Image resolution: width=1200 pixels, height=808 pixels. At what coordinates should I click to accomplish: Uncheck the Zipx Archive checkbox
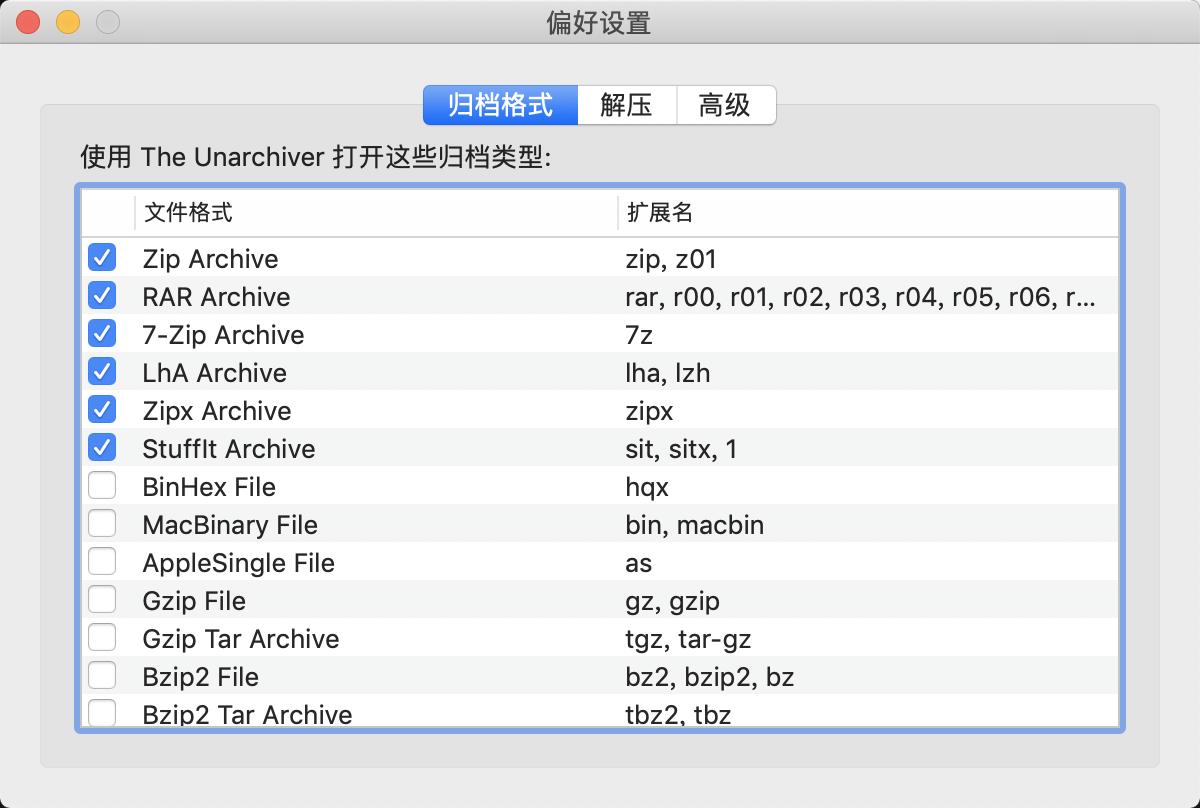[102, 410]
